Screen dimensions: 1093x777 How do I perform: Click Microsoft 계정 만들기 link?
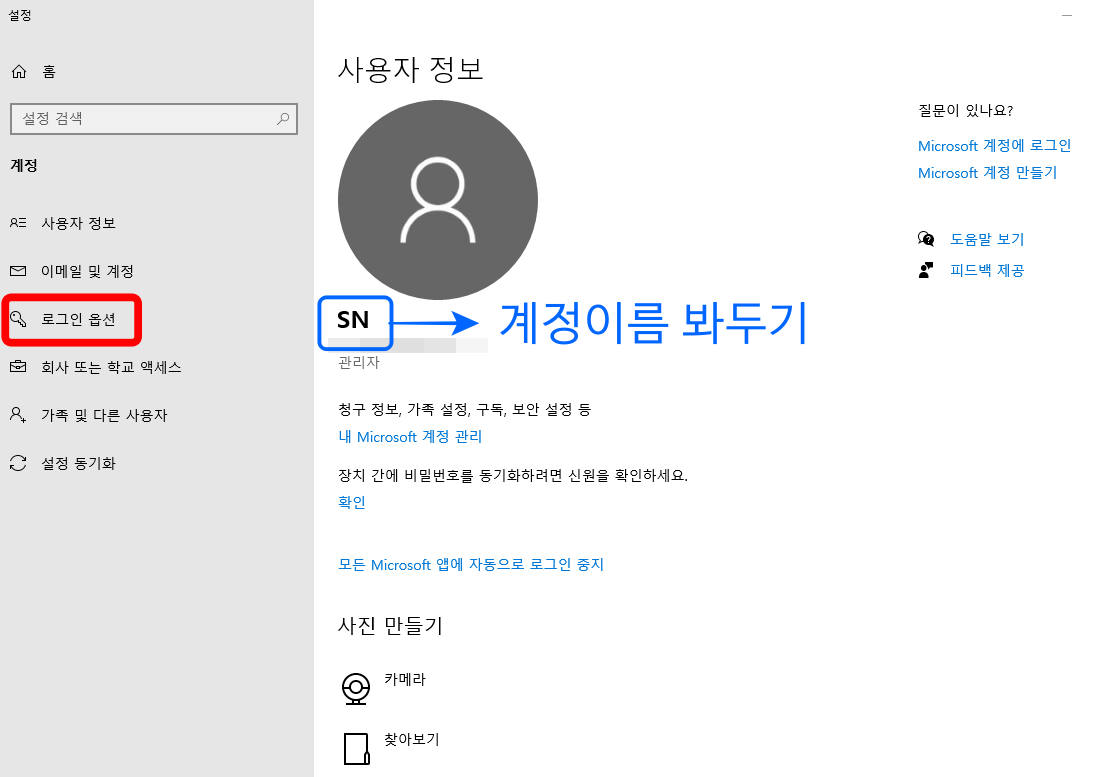(x=987, y=172)
